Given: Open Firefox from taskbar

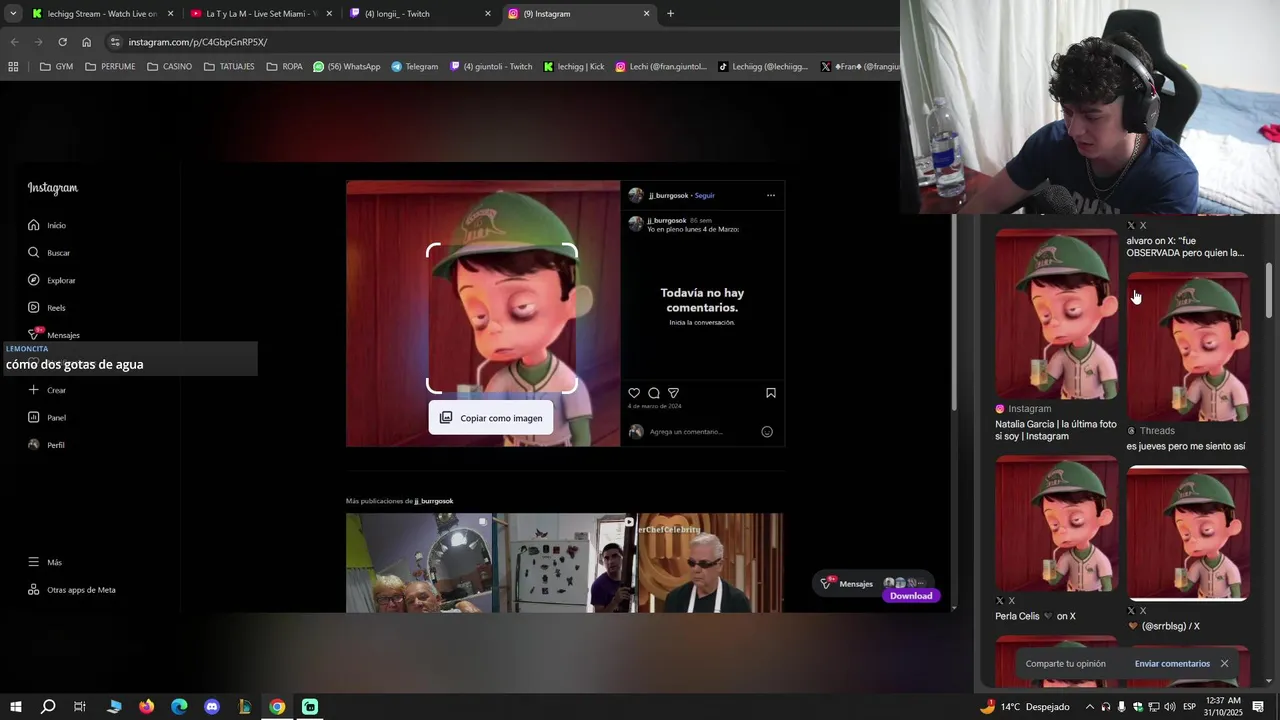Looking at the screenshot, I should tap(147, 707).
